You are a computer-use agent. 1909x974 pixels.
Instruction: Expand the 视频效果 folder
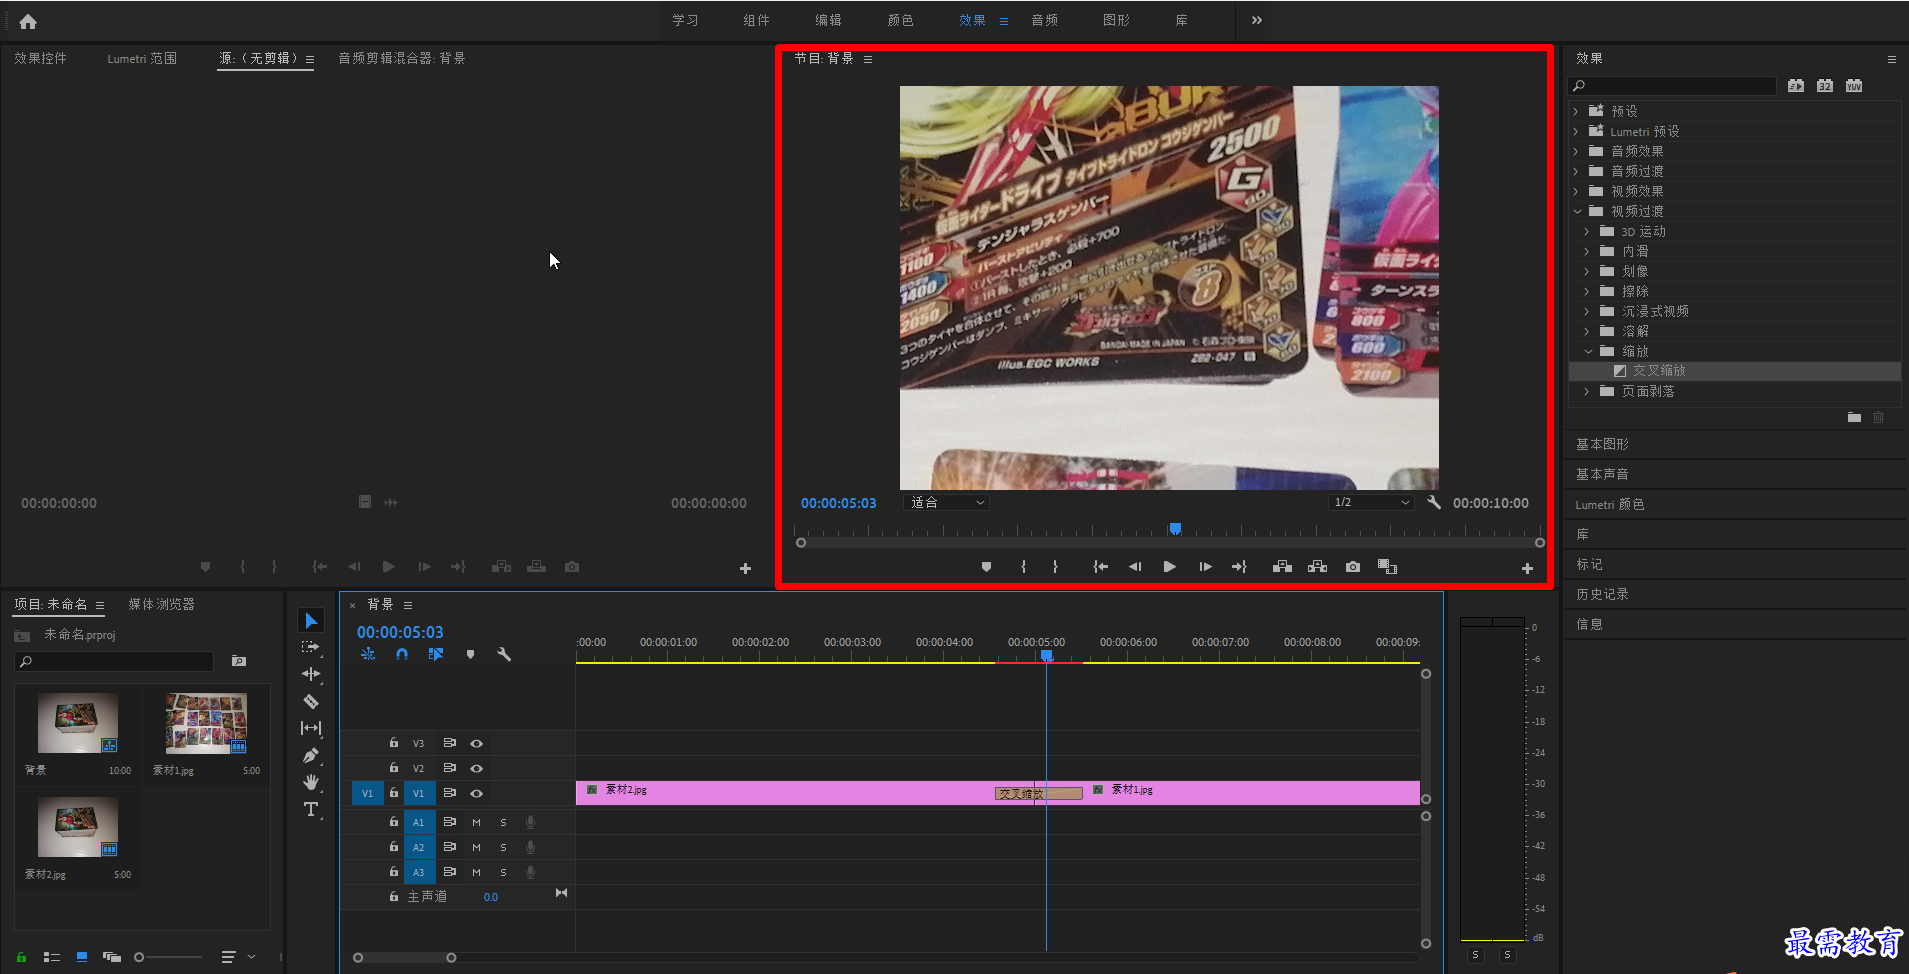tap(1576, 191)
